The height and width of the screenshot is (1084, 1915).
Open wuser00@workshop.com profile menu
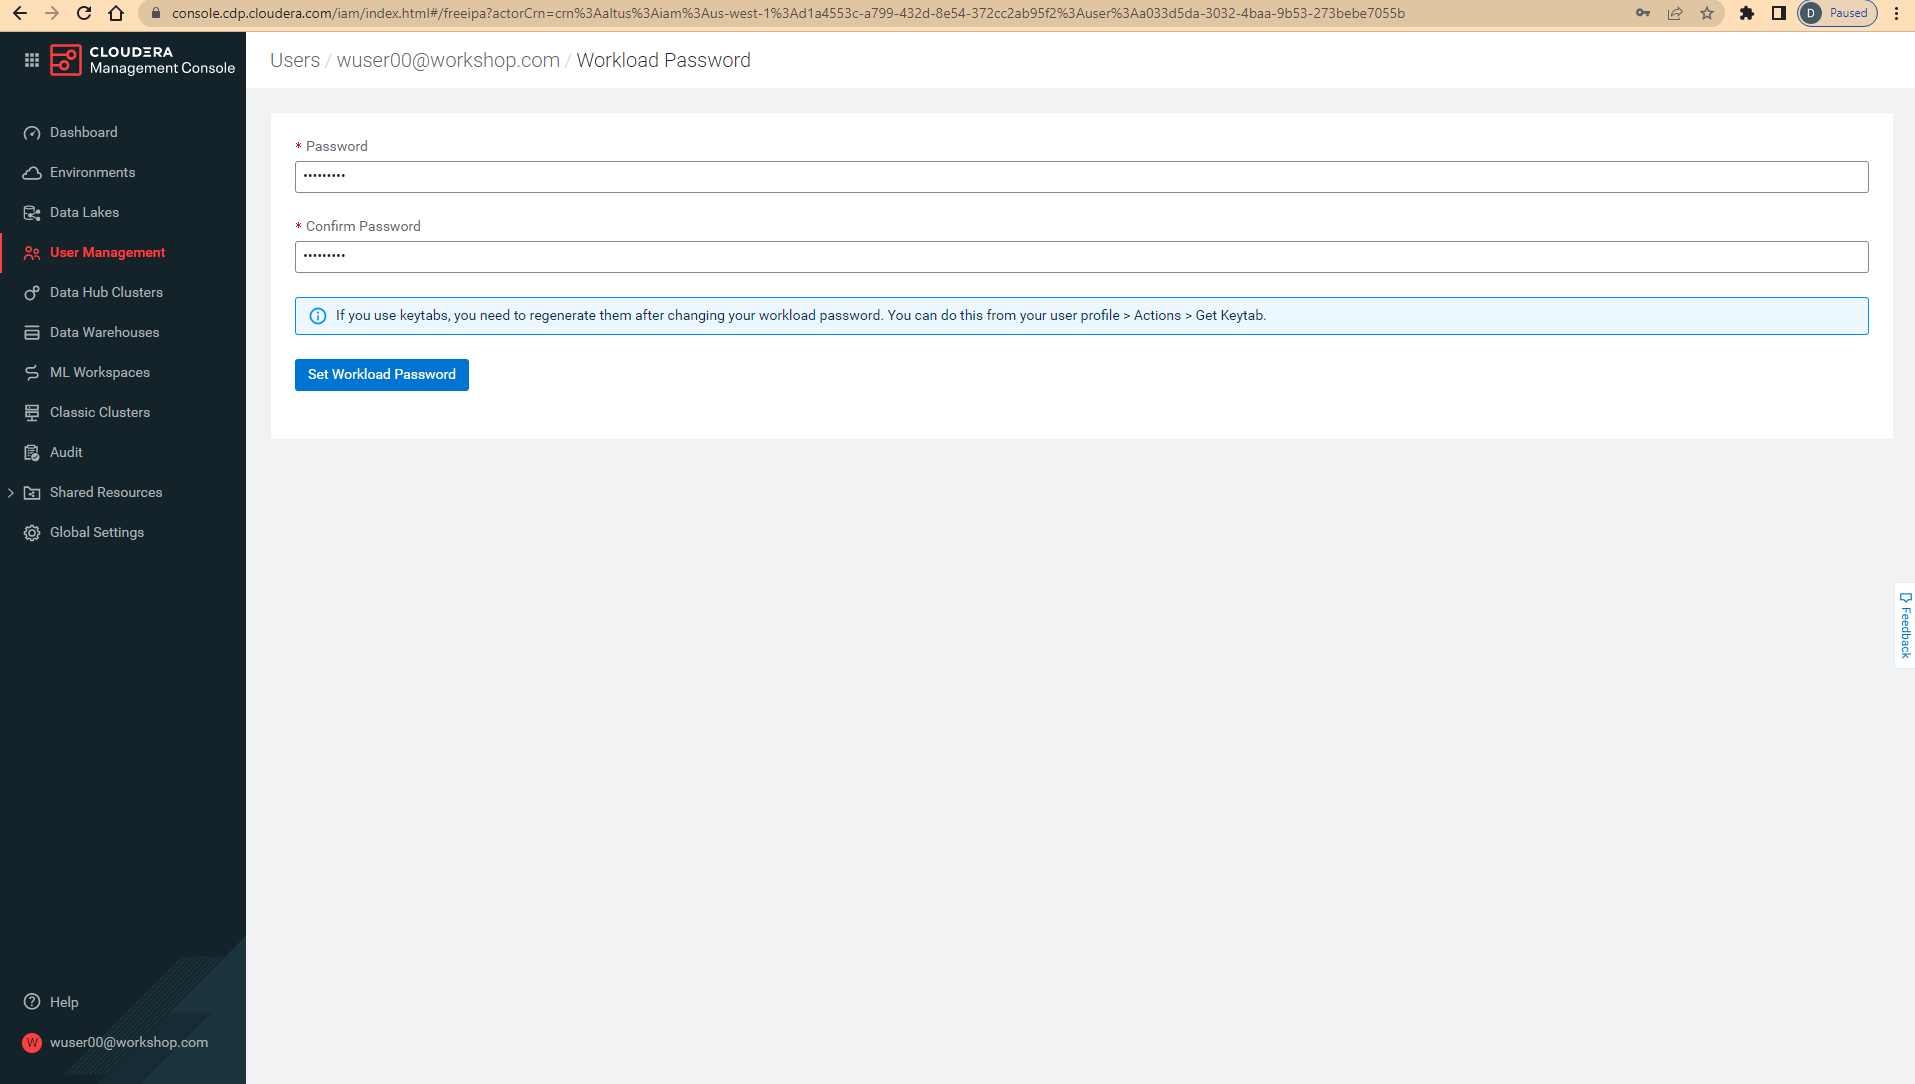pyautogui.click(x=129, y=1042)
